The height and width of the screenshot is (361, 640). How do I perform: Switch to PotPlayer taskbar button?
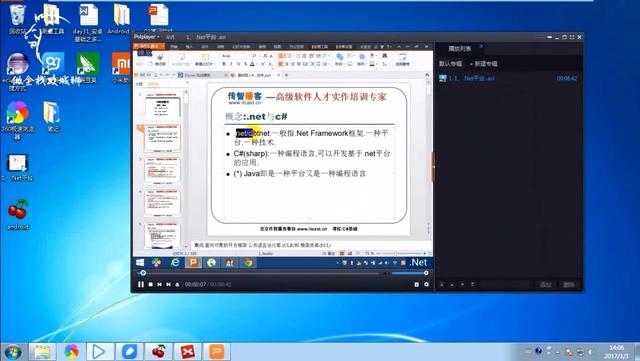point(100,352)
